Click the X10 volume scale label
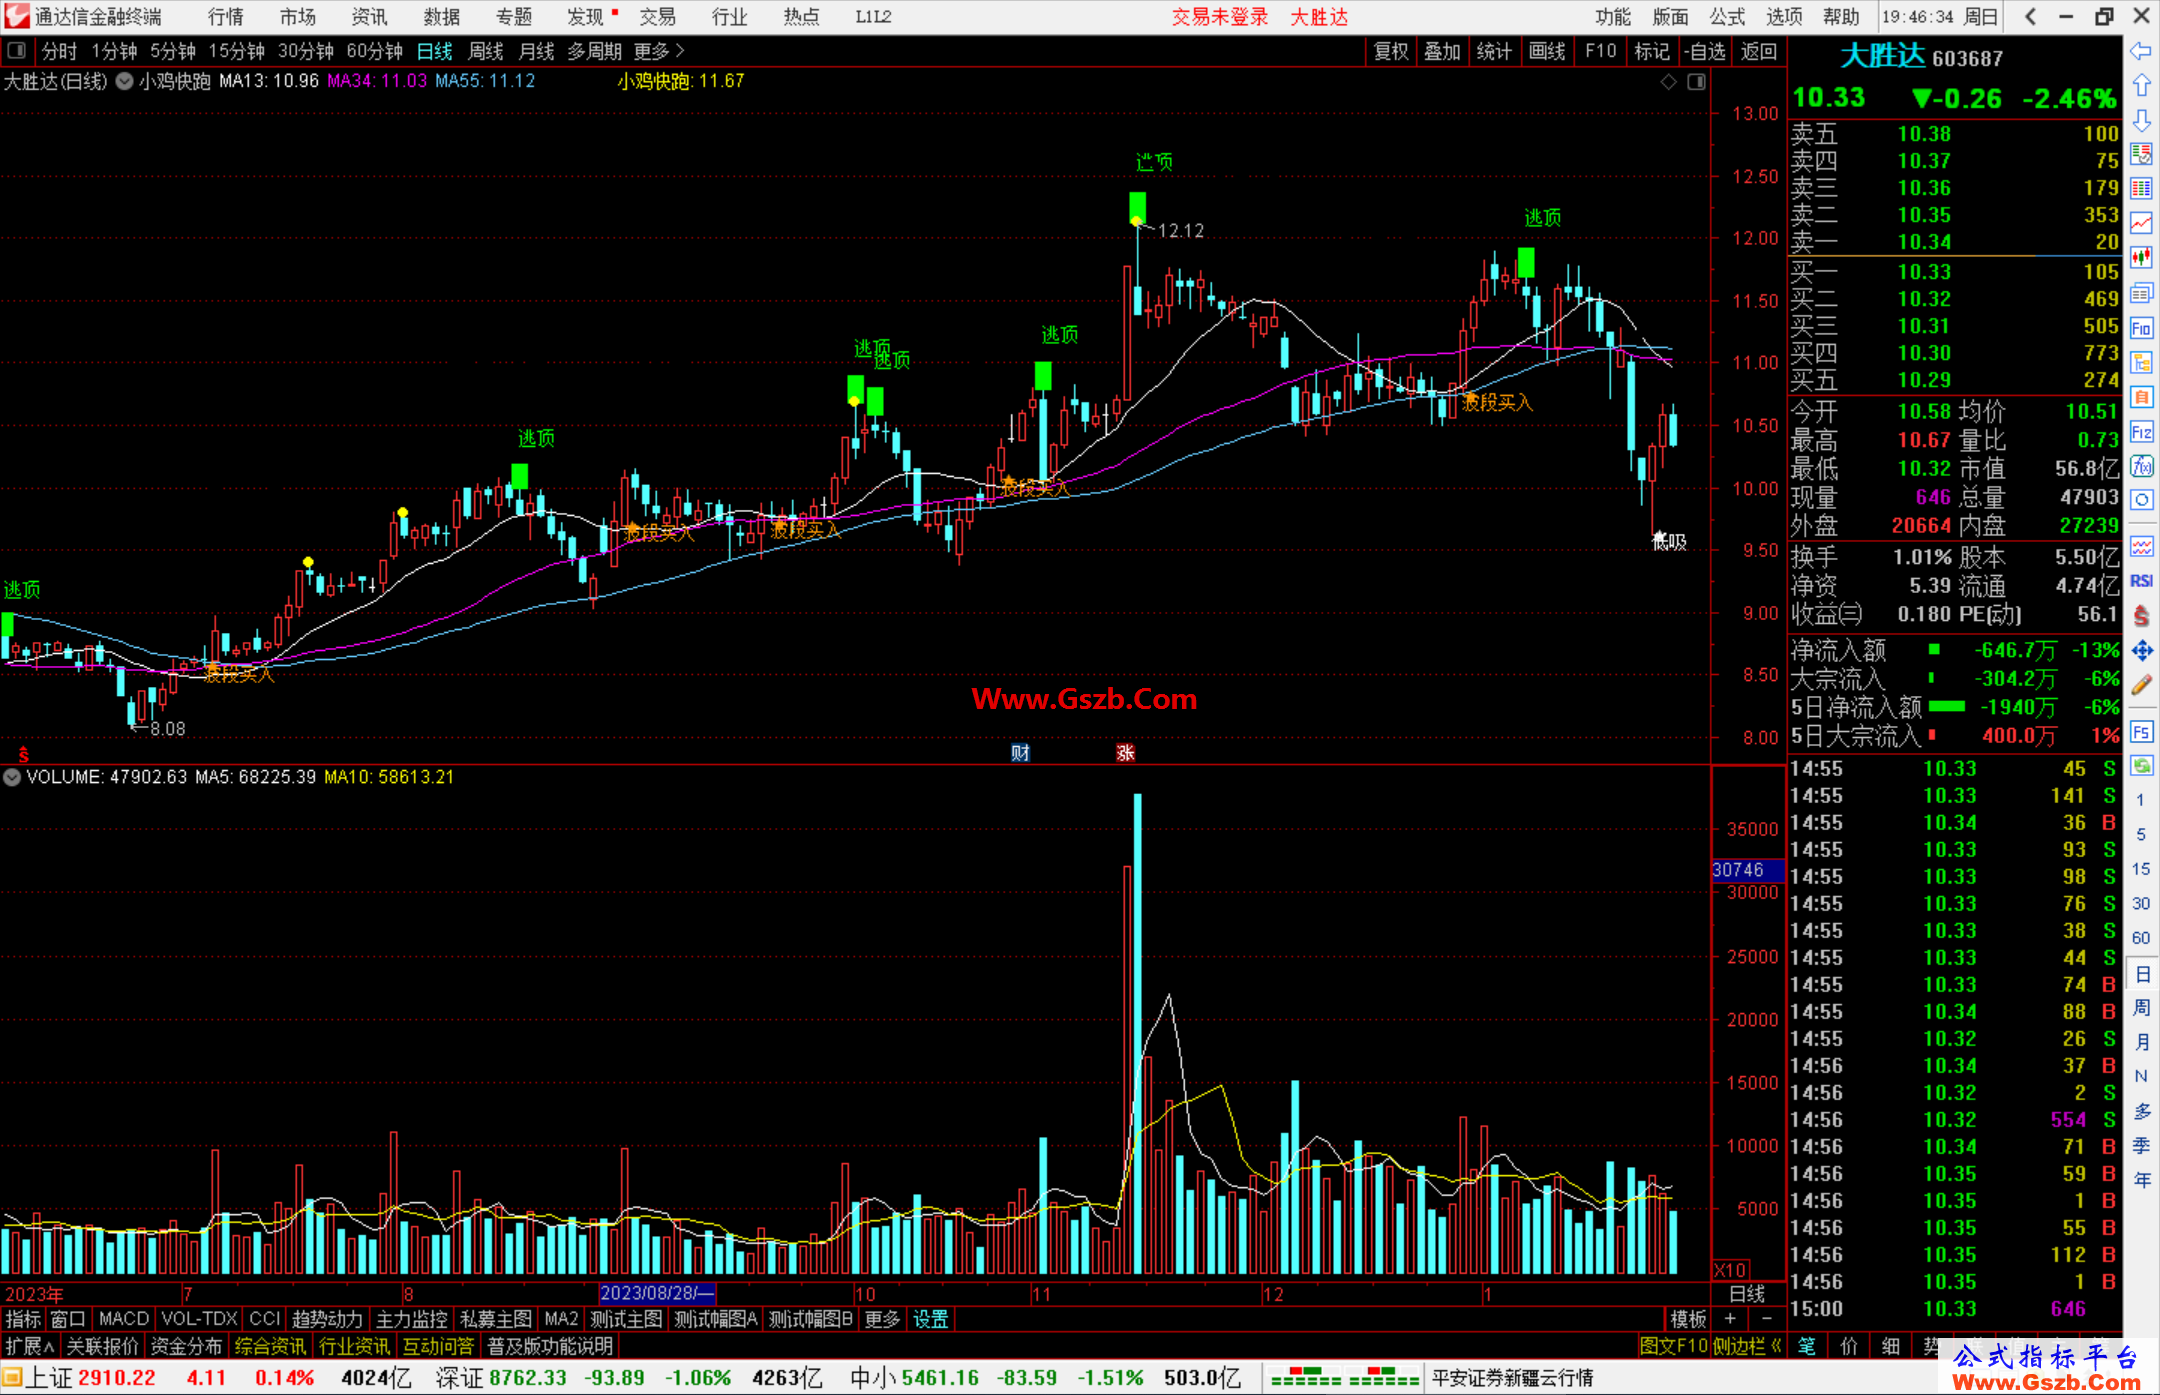Viewport: 2160px width, 1395px height. [x=1731, y=1269]
